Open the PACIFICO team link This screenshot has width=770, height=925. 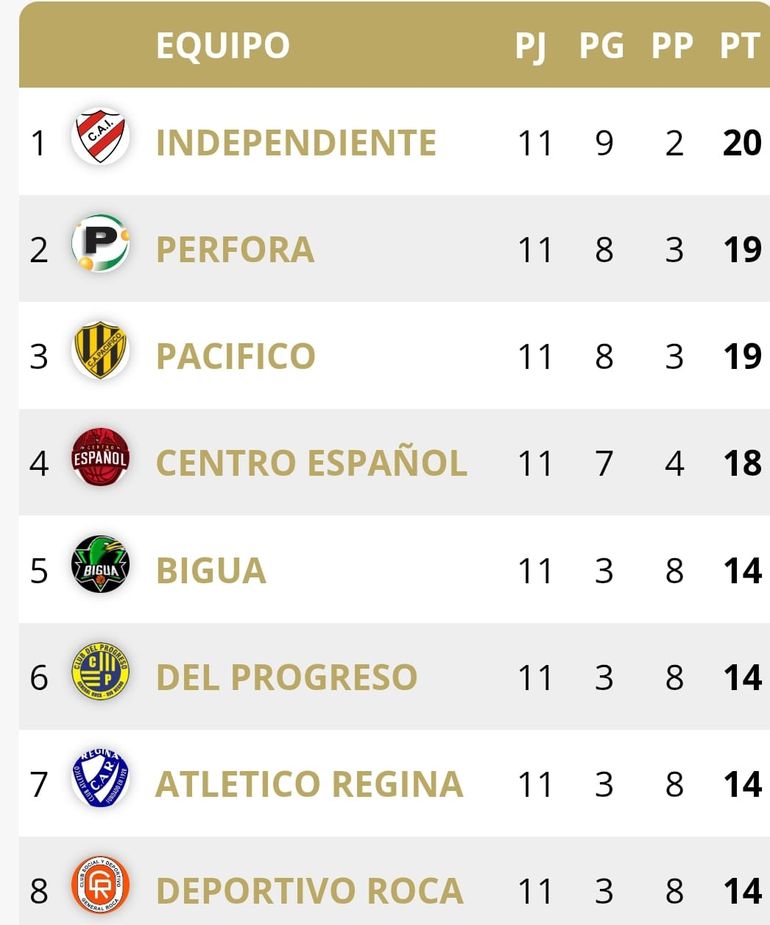pyautogui.click(x=236, y=357)
